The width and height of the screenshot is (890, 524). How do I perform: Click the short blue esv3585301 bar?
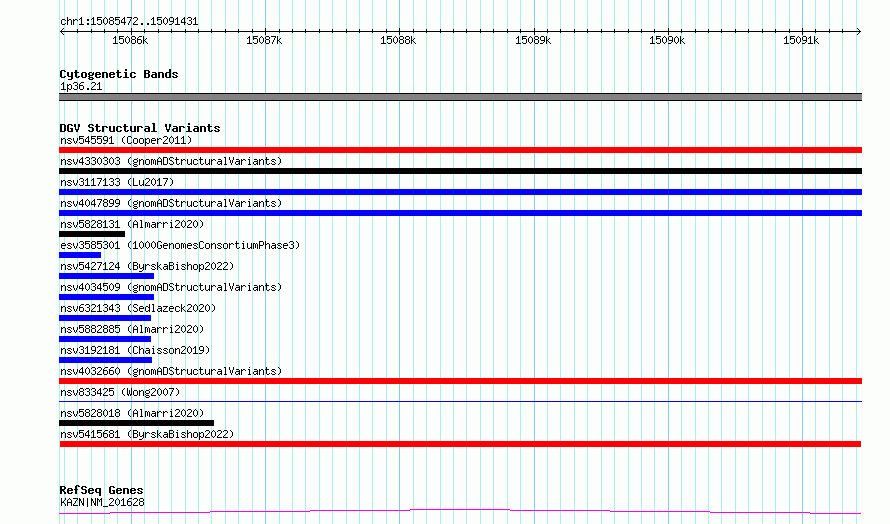click(x=80, y=255)
